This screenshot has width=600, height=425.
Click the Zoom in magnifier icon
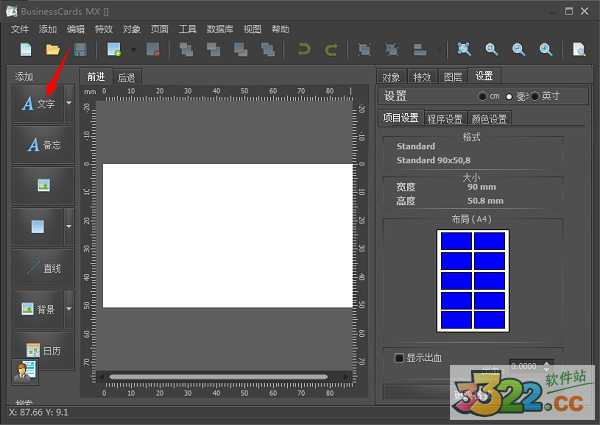click(492, 50)
